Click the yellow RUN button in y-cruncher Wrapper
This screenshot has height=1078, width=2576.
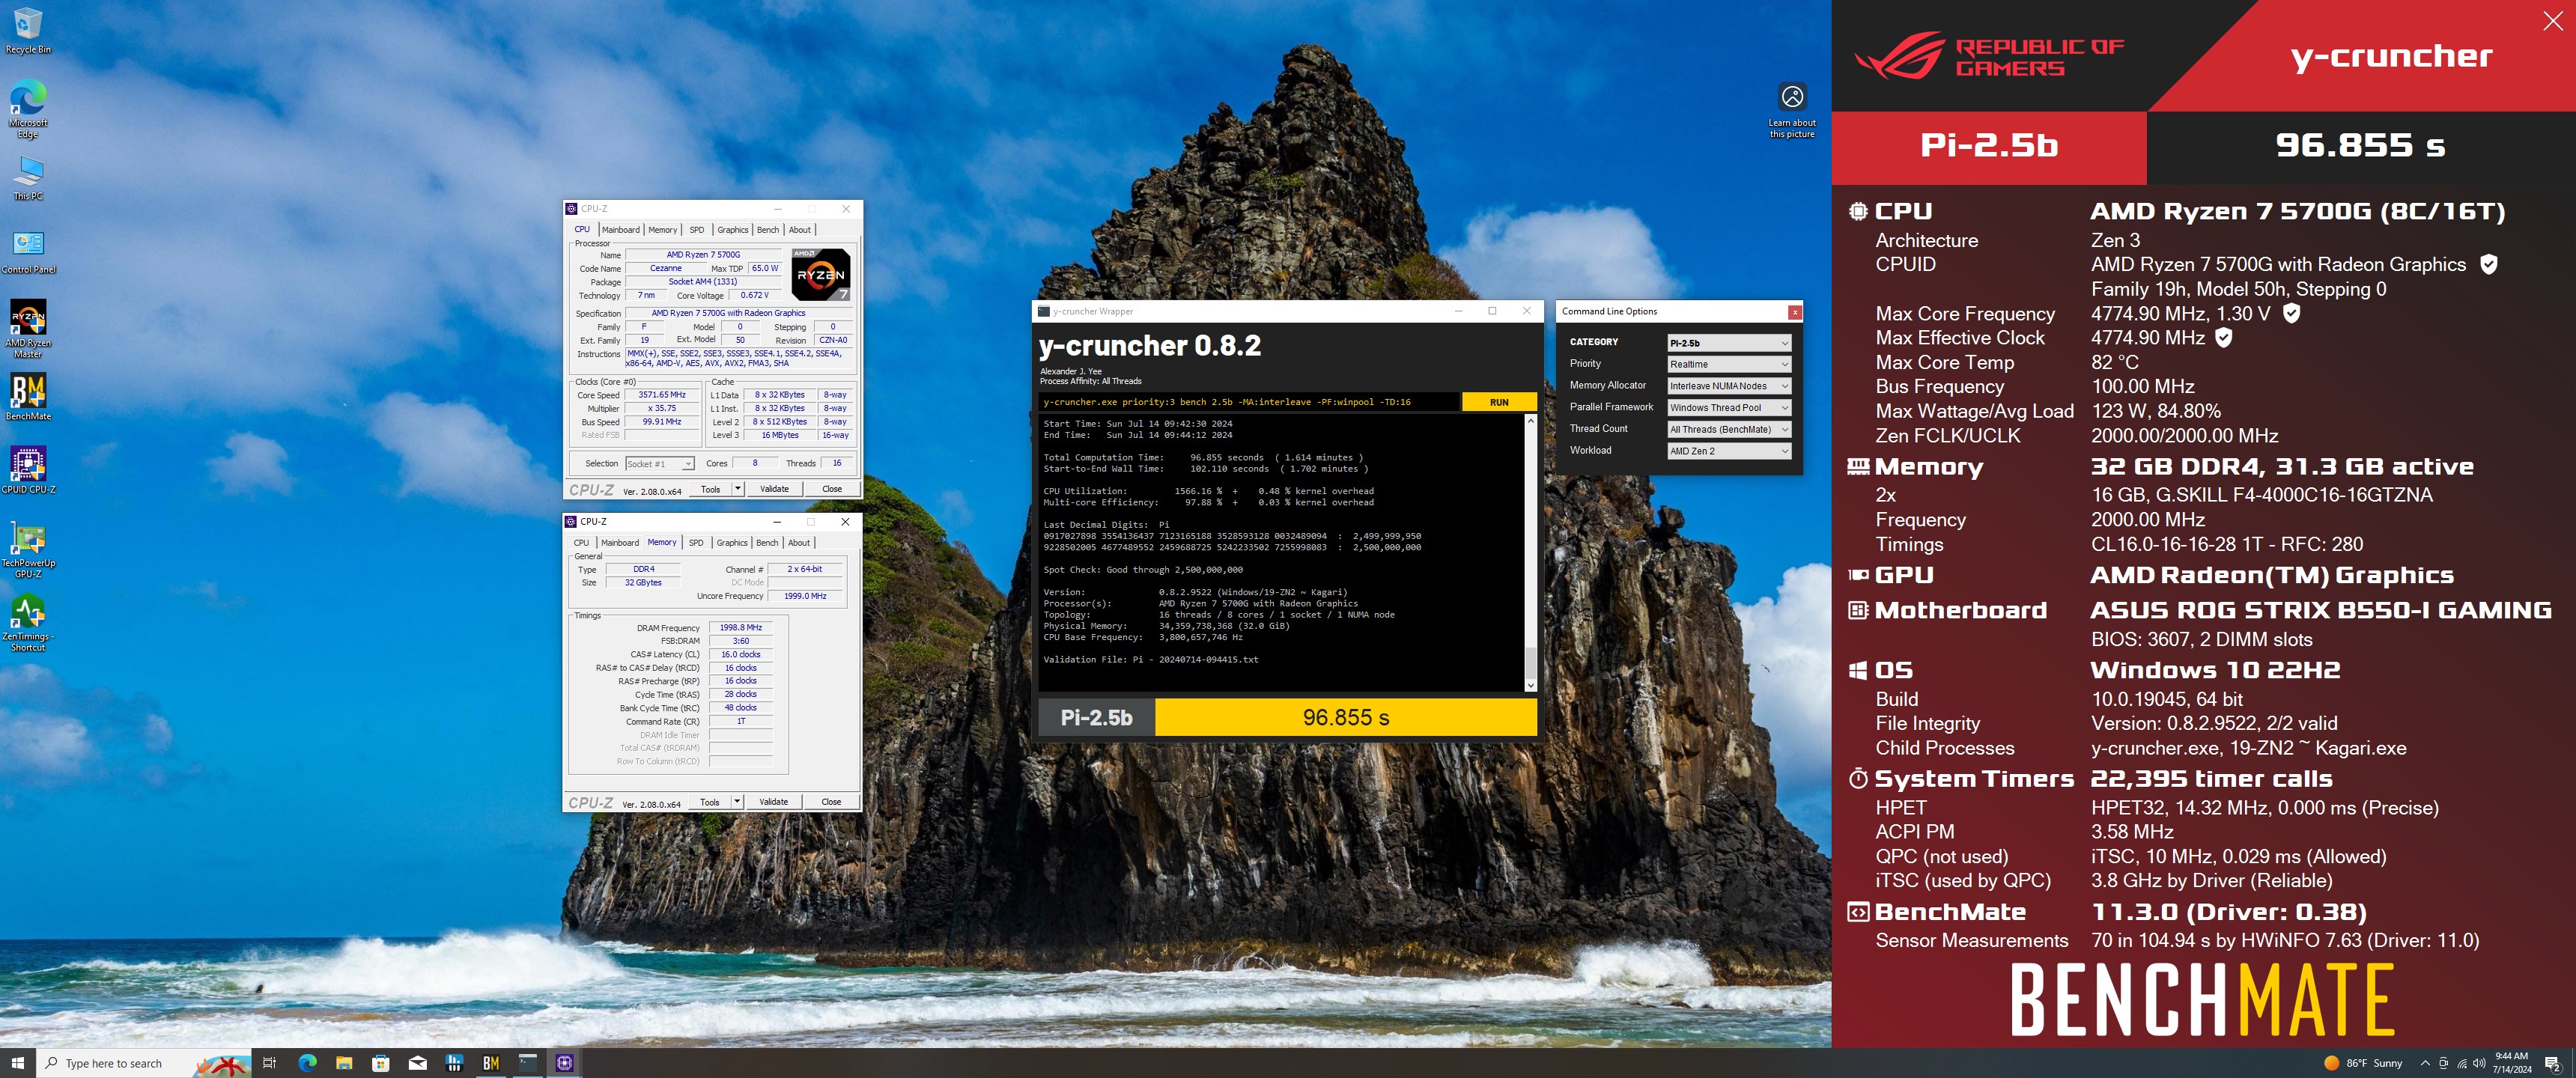tap(1499, 402)
